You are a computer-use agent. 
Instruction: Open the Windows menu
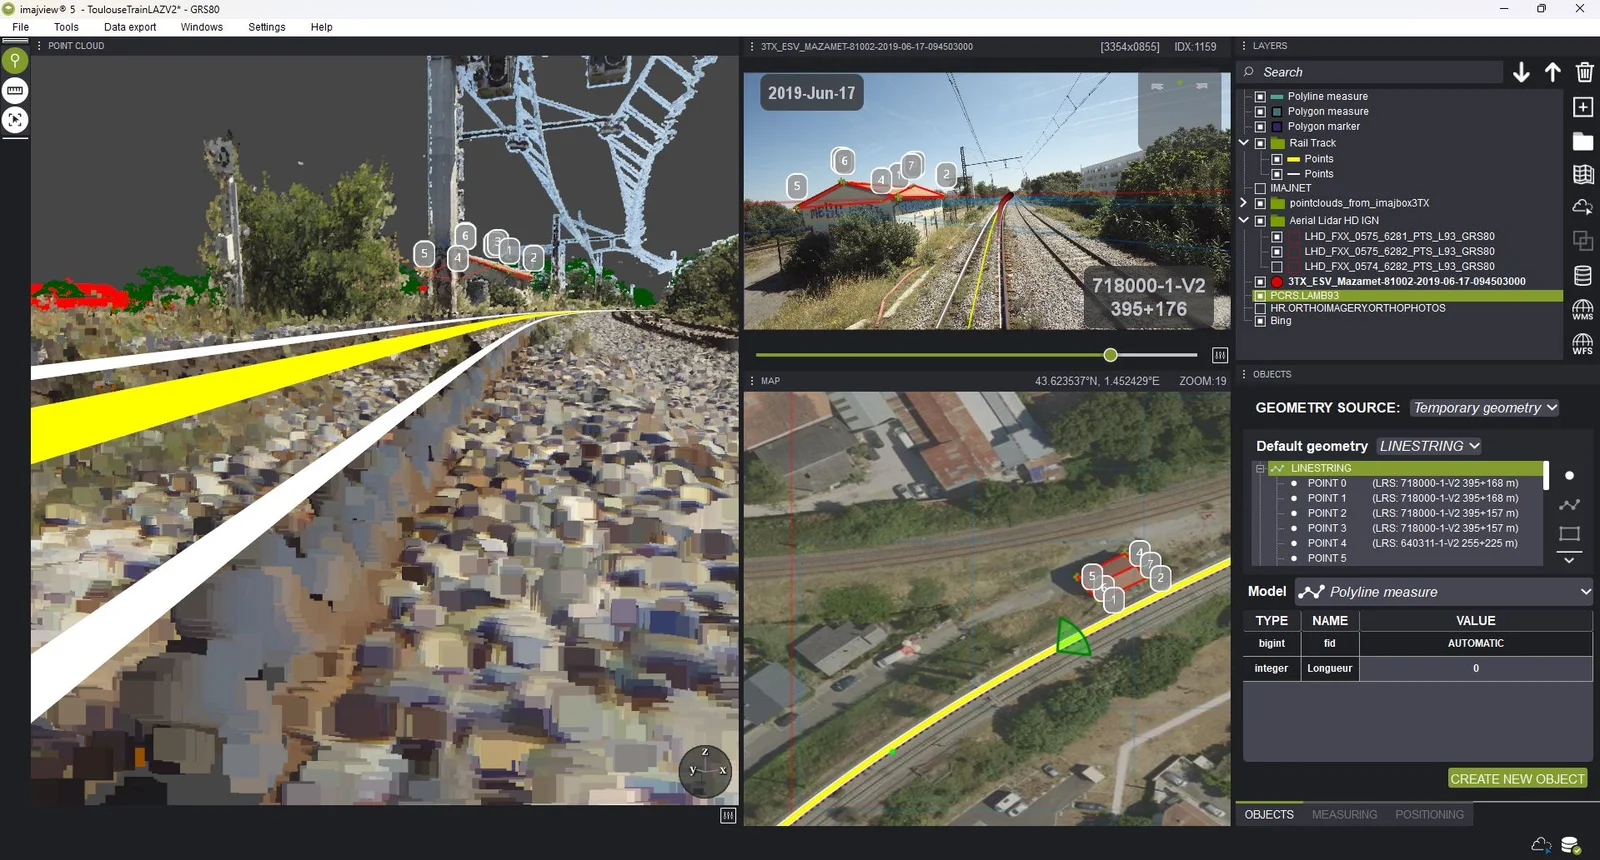coord(202,27)
